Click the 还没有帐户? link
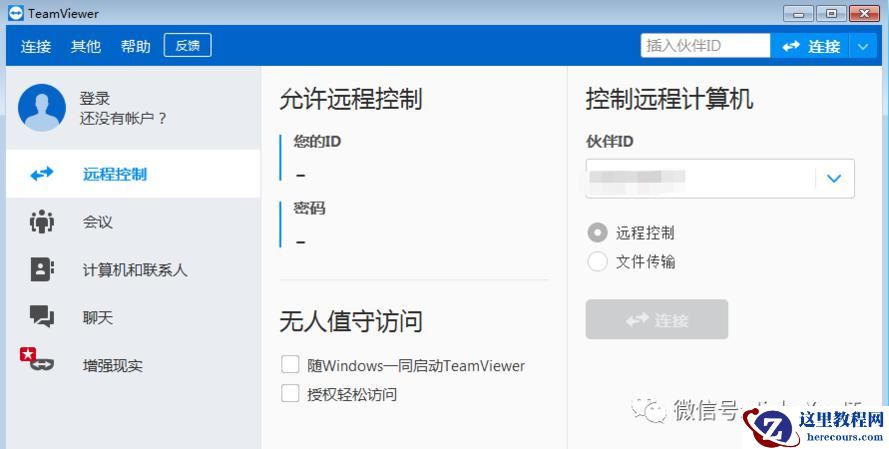This screenshot has height=449, width=889. 123,118
